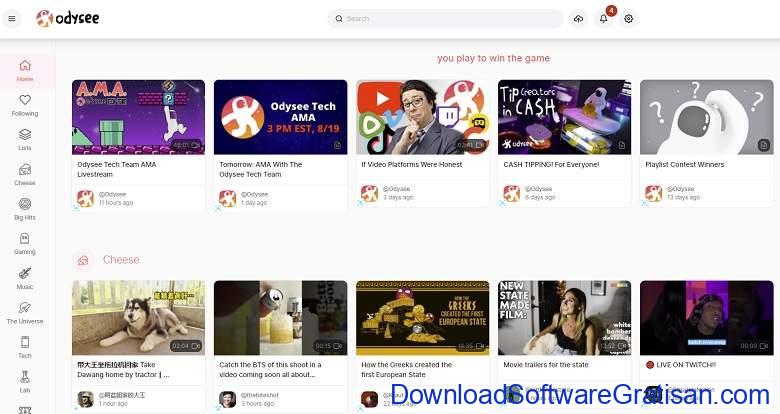780x414 pixels.
Task: Open canned drink BTS video thumbnail
Action: [x=281, y=317]
